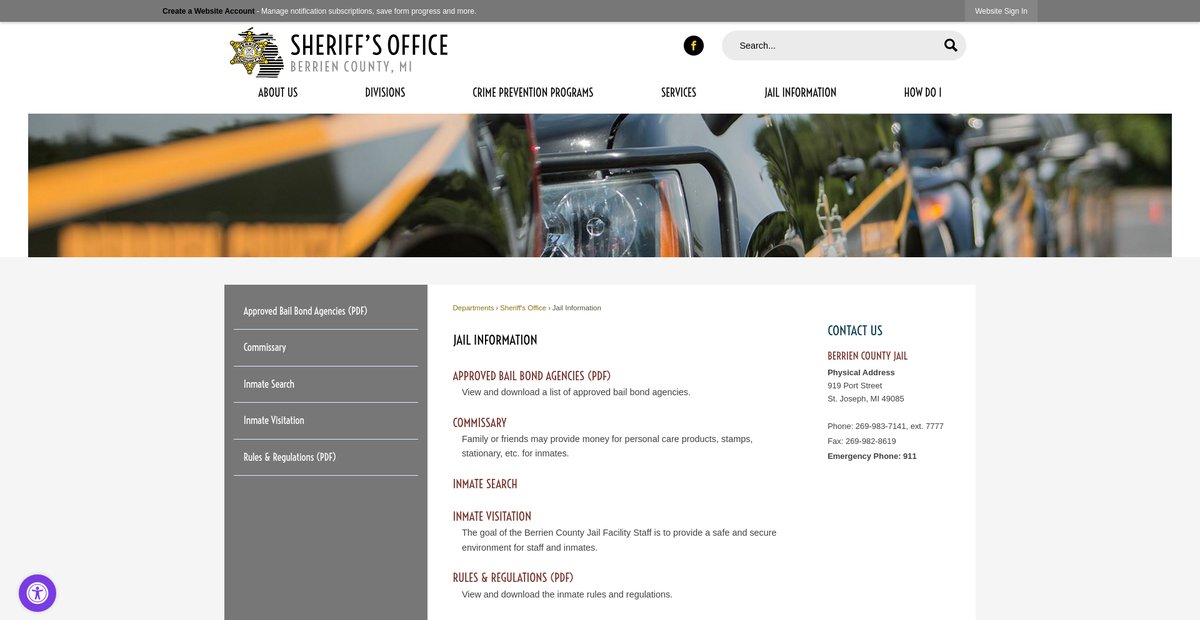Click the search magnifier icon
Viewport: 1200px width, 620px height.
pos(950,45)
